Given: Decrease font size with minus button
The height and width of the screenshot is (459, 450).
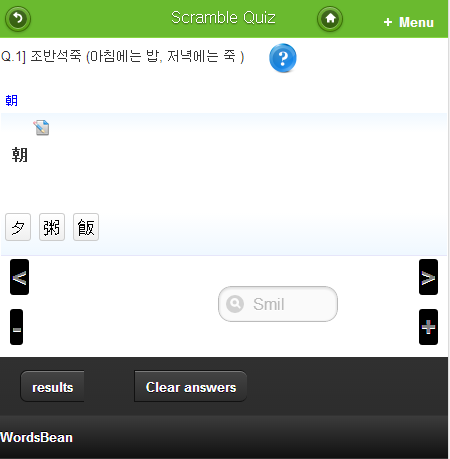Looking at the screenshot, I should pos(16,327).
